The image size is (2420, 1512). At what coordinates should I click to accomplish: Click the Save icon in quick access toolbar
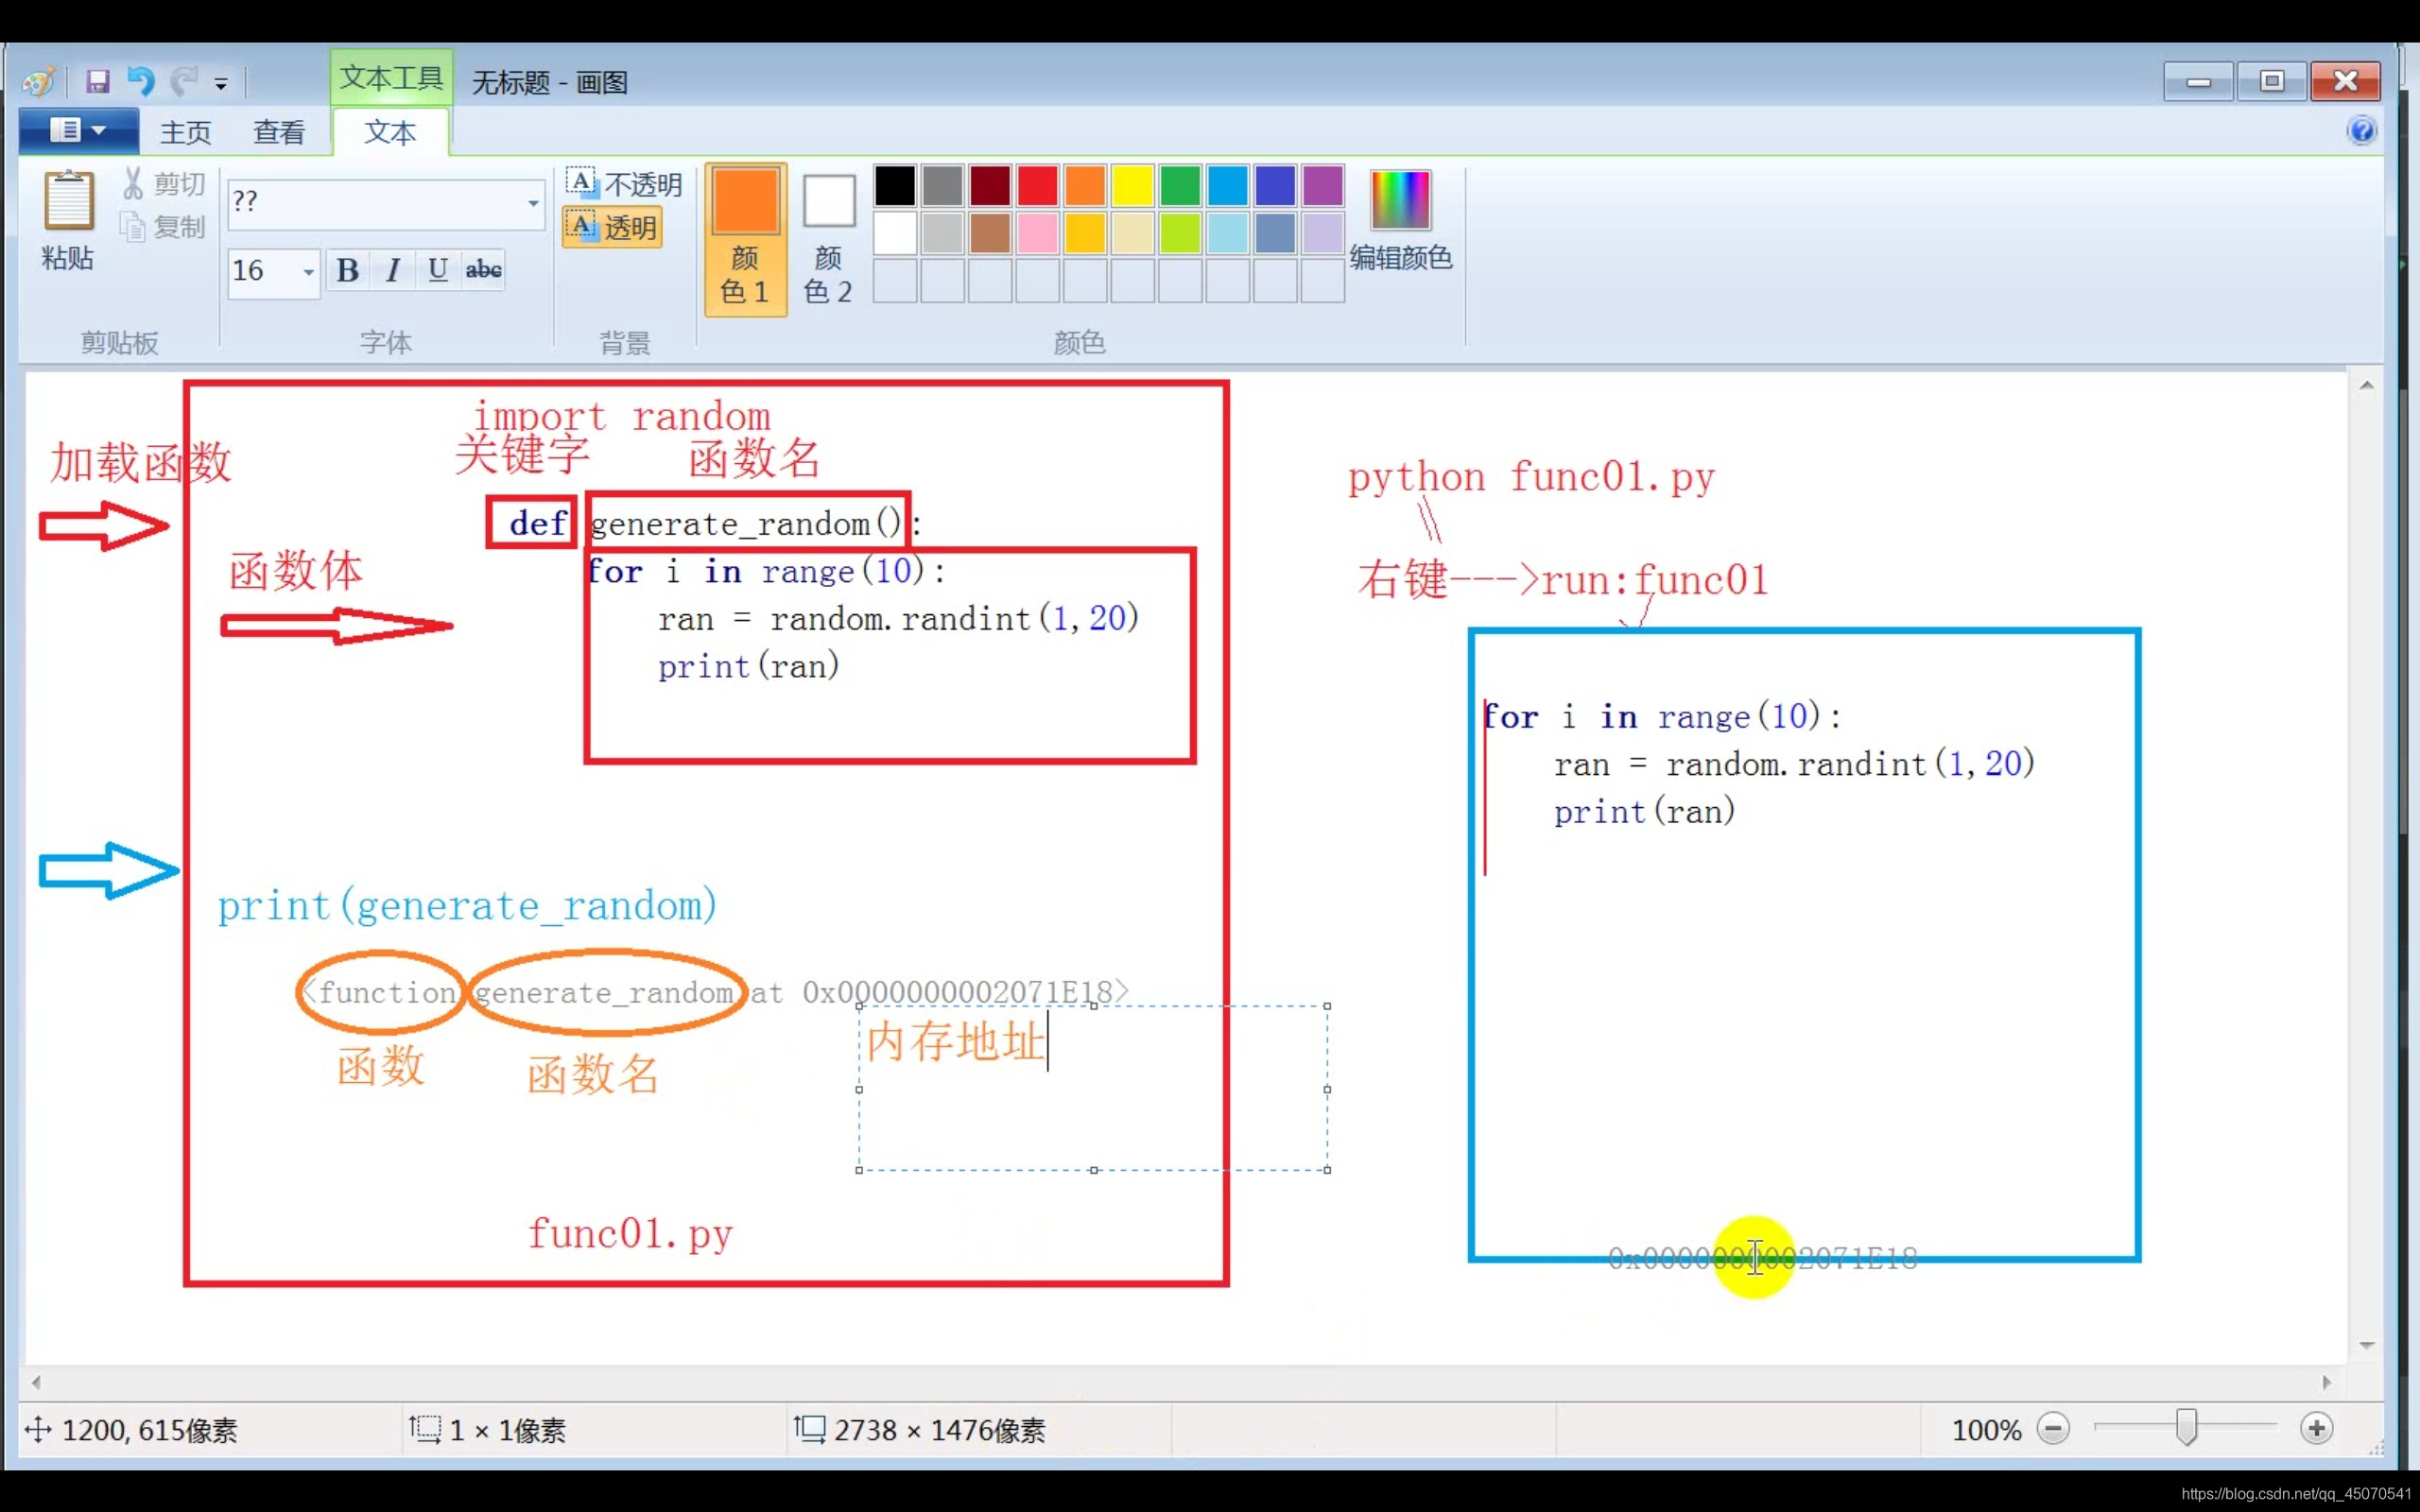coord(97,81)
